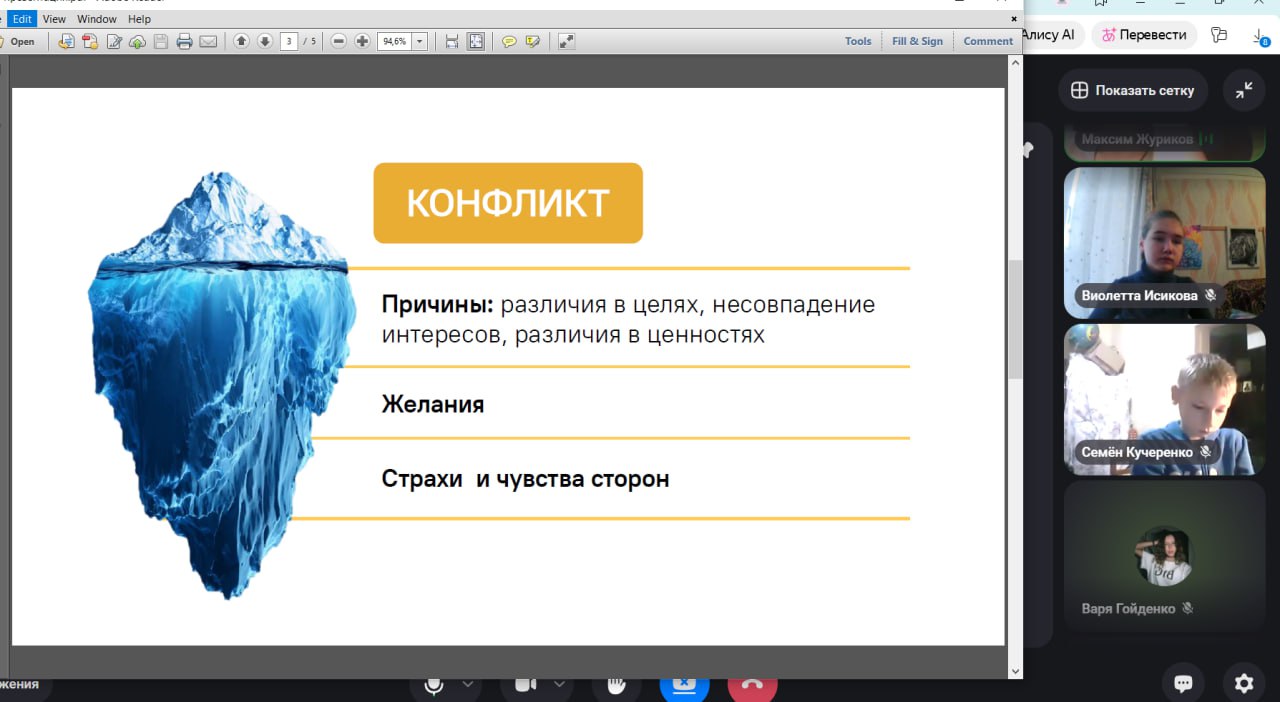Open the zoom percentage dropdown

tap(420, 41)
